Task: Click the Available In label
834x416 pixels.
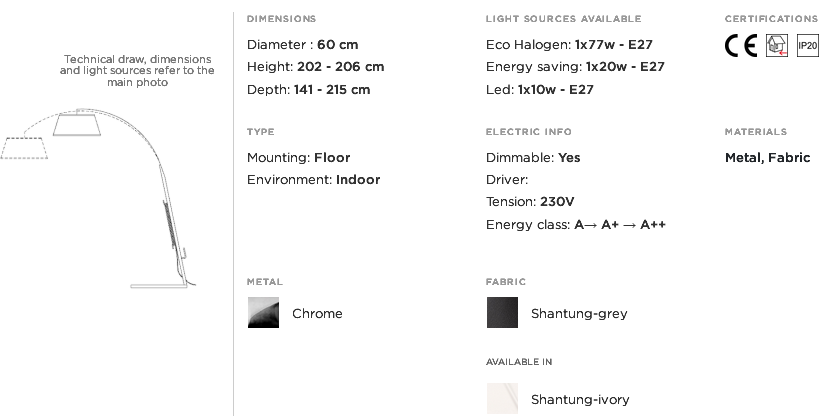Action: 519,362
